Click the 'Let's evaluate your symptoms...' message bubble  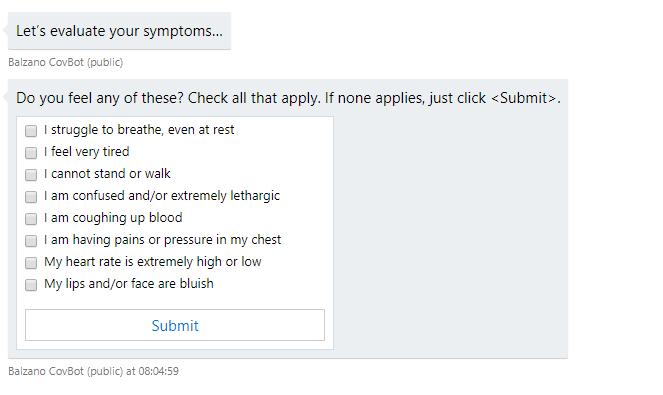pos(119,31)
